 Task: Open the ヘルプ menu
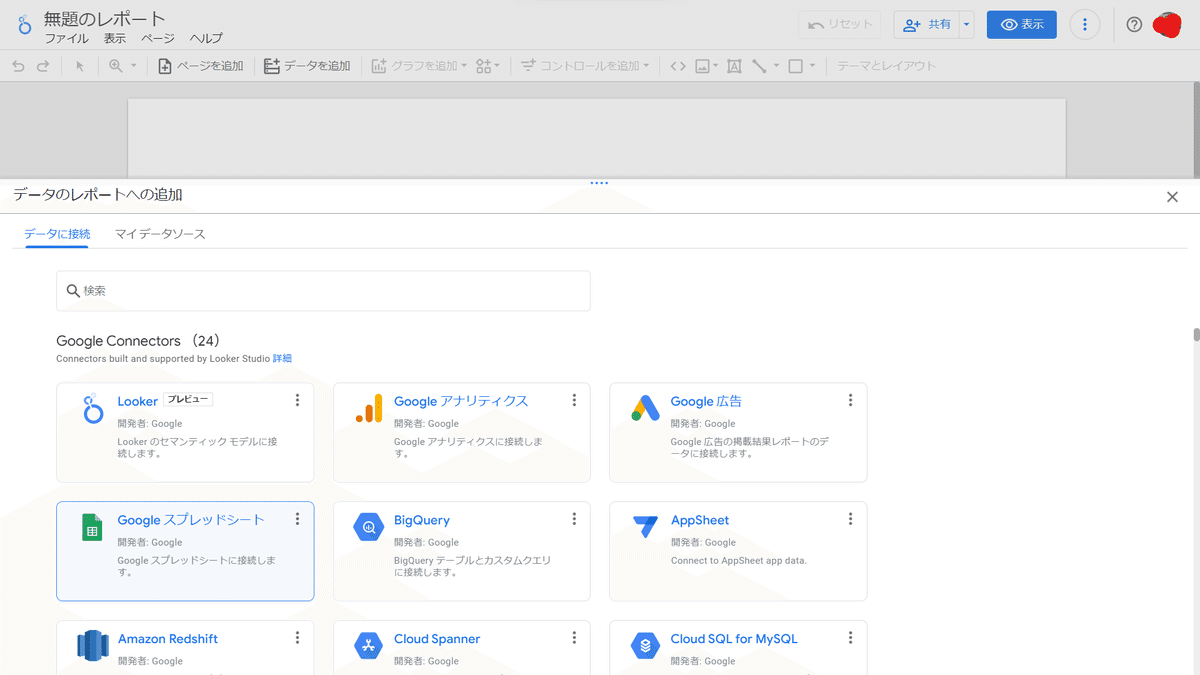coord(206,38)
